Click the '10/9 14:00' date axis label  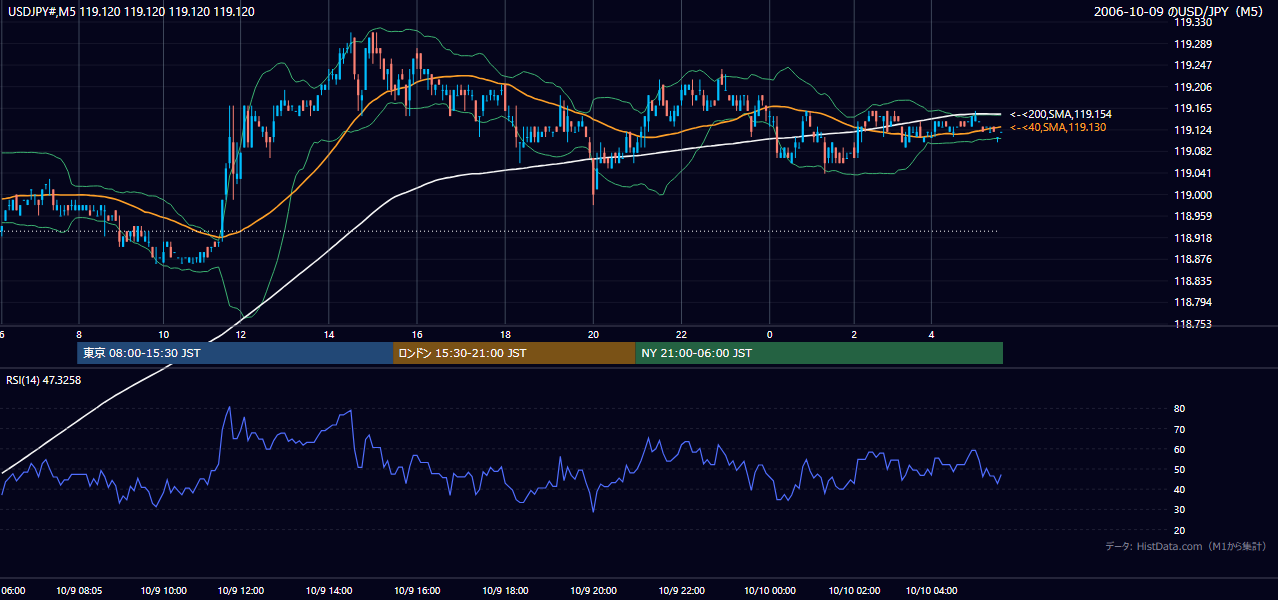[x=328, y=591]
